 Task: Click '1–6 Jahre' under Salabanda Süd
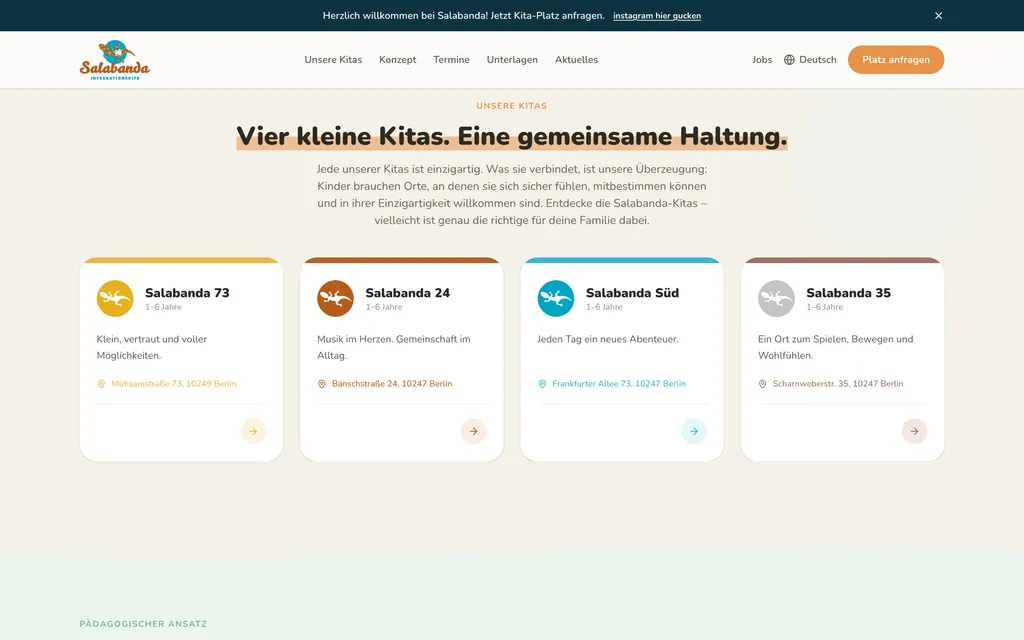pyautogui.click(x=604, y=307)
